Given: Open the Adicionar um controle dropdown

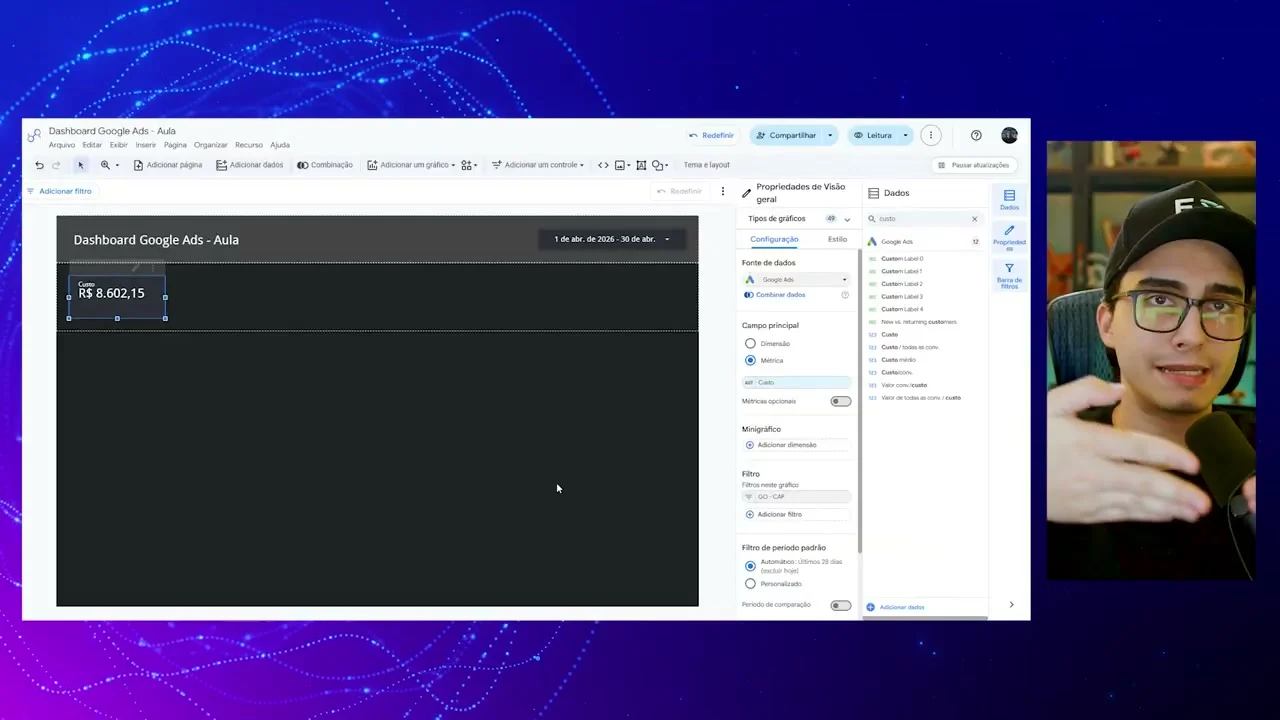Looking at the screenshot, I should click(538, 165).
